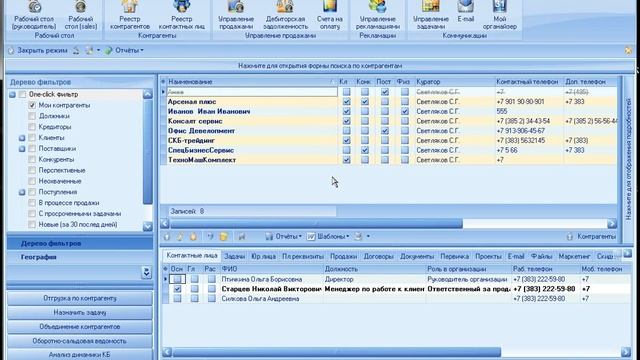Click third icon in contractor grid toolbar
The width and height of the screenshot is (640, 360).
pos(193,236)
